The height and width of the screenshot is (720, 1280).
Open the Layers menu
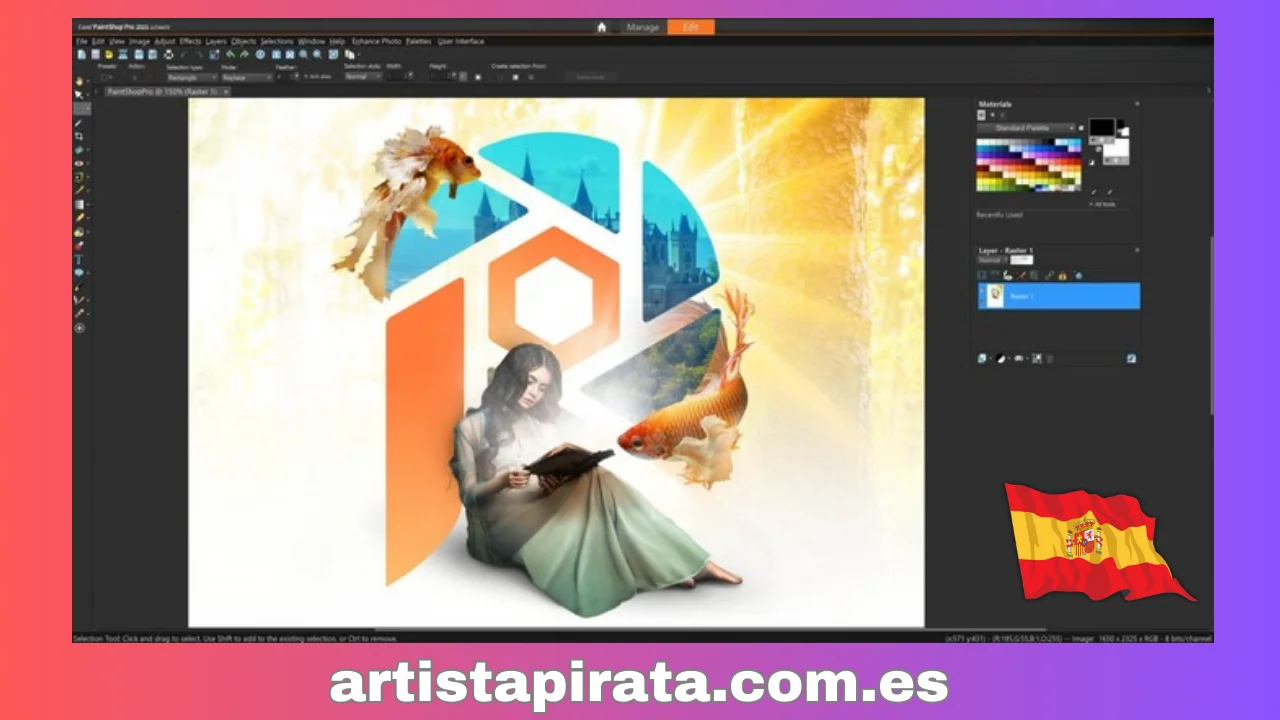tap(216, 41)
